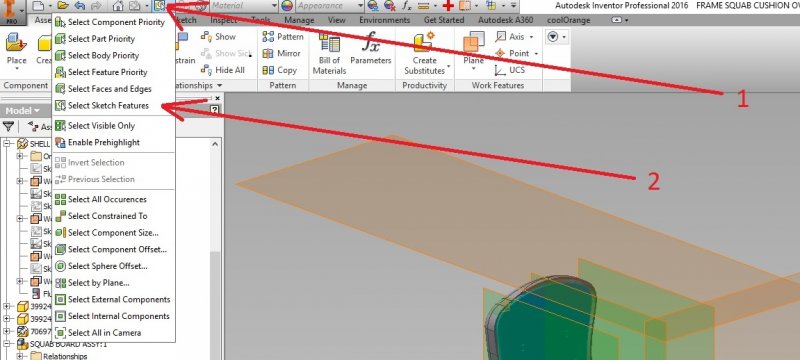The width and height of the screenshot is (800, 360).
Task: Open the file with the folder icon
Action: pyautogui.click(x=63, y=6)
